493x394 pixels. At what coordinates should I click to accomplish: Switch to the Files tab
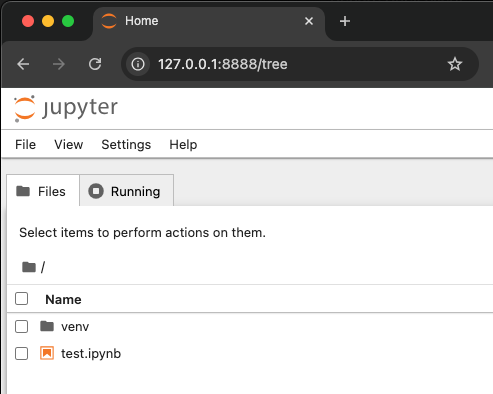43,191
